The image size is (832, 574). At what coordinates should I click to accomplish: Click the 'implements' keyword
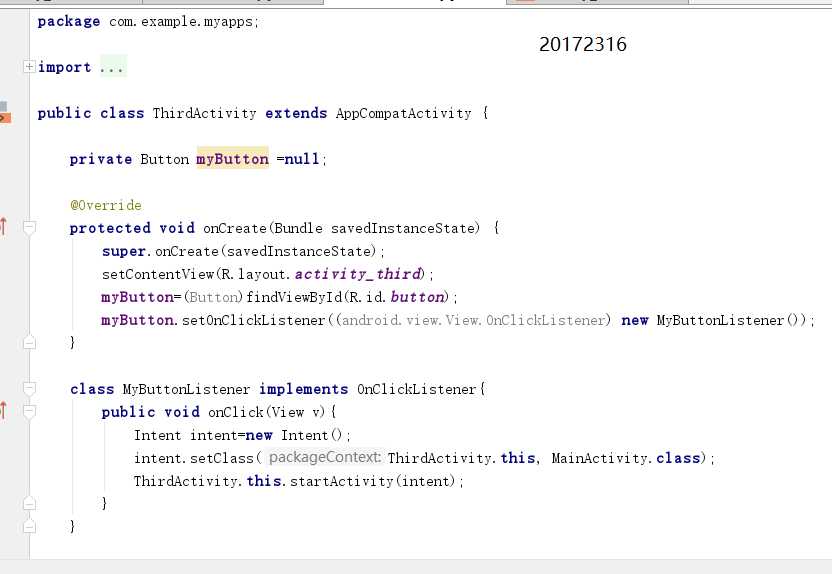(x=304, y=389)
